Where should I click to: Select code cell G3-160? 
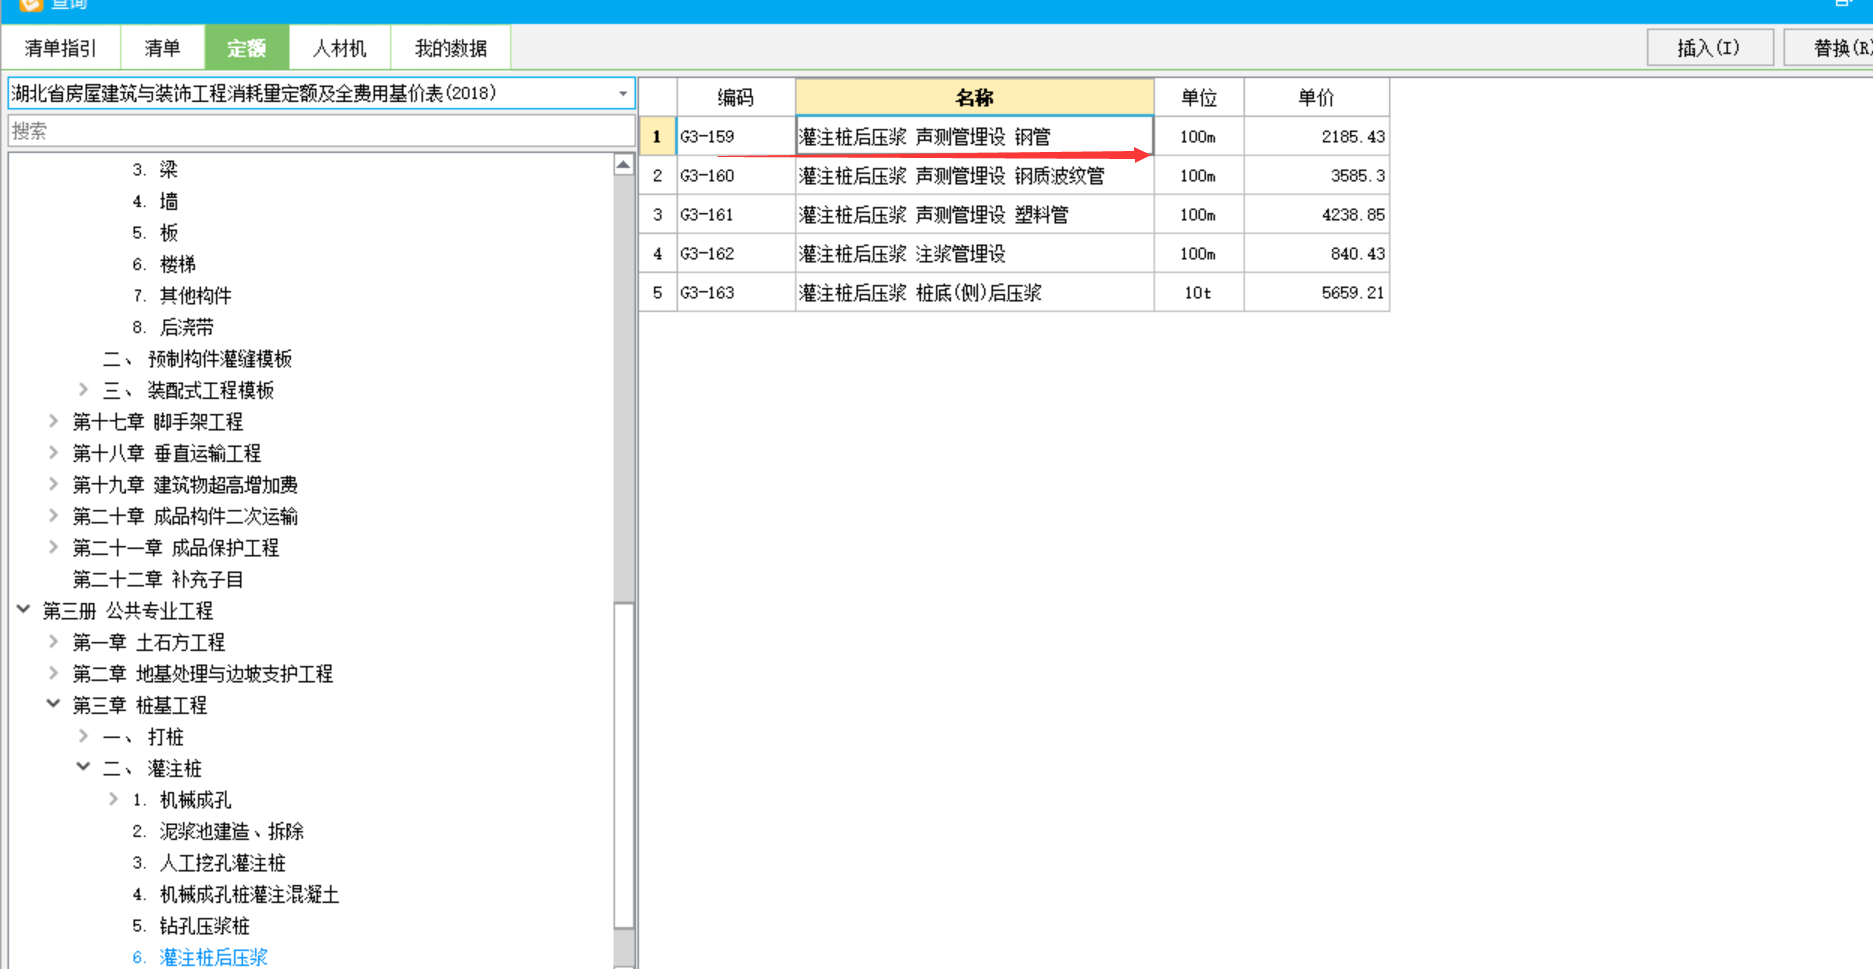coord(736,176)
